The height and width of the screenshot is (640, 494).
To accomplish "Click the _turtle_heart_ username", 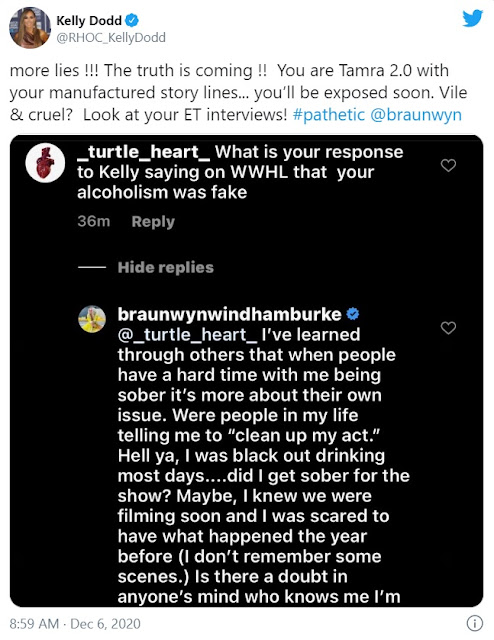I will pyautogui.click(x=144, y=152).
